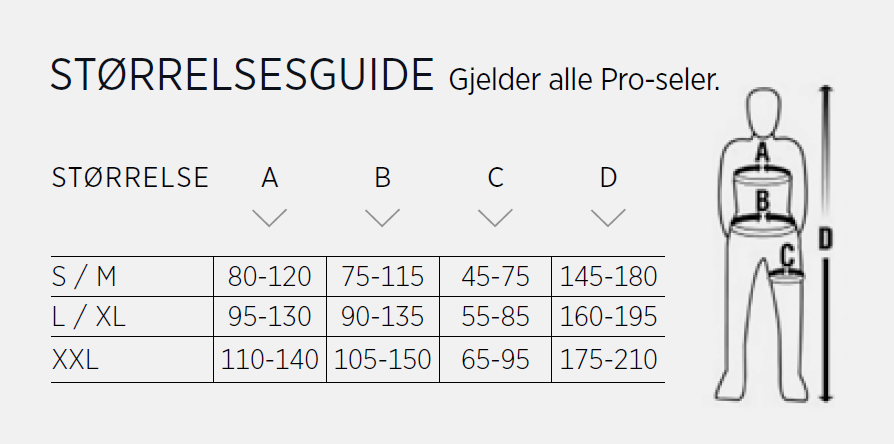Click the height measurement D arrow label
The height and width of the screenshot is (444, 894).
pyautogui.click(x=825, y=239)
